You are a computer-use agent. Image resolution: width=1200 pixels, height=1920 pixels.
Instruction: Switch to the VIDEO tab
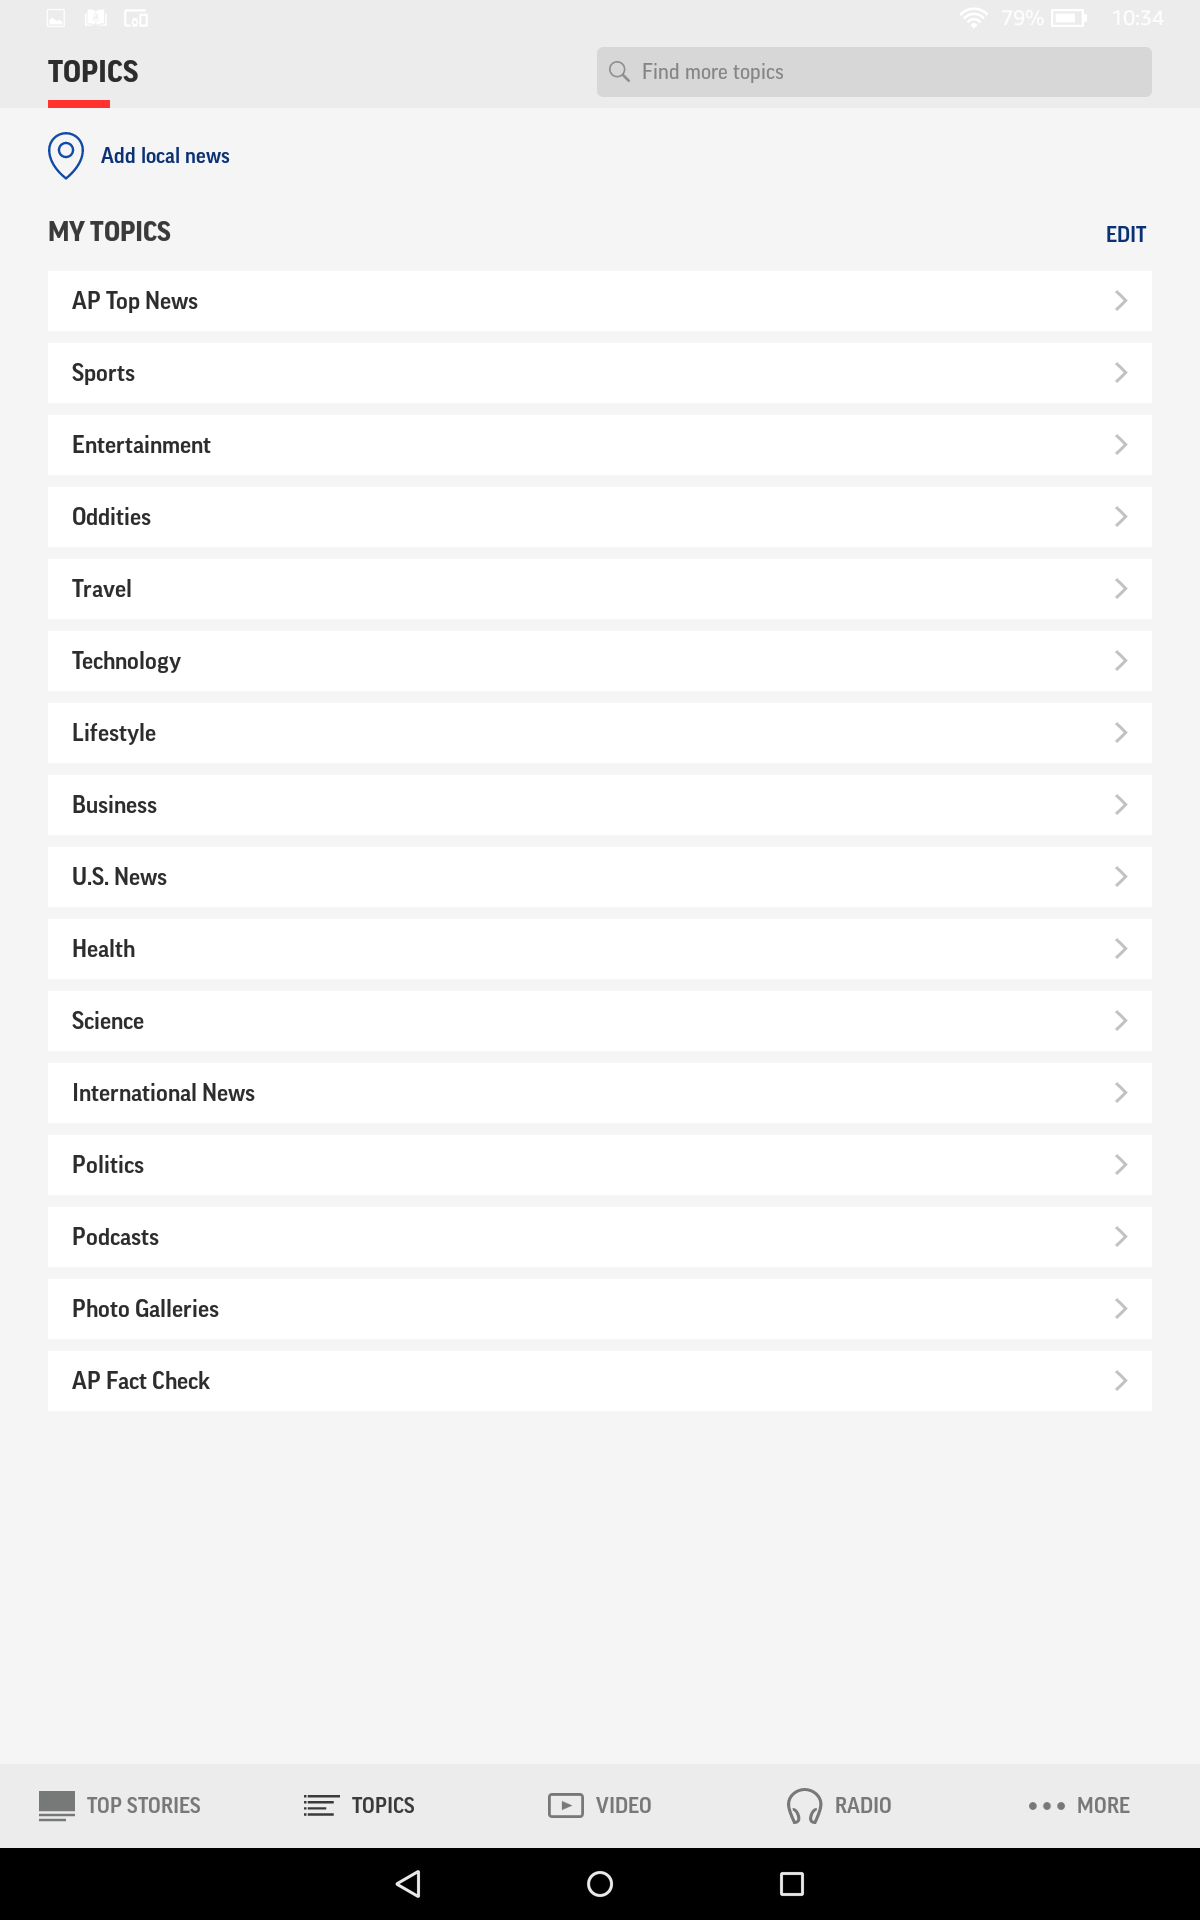(x=622, y=1805)
